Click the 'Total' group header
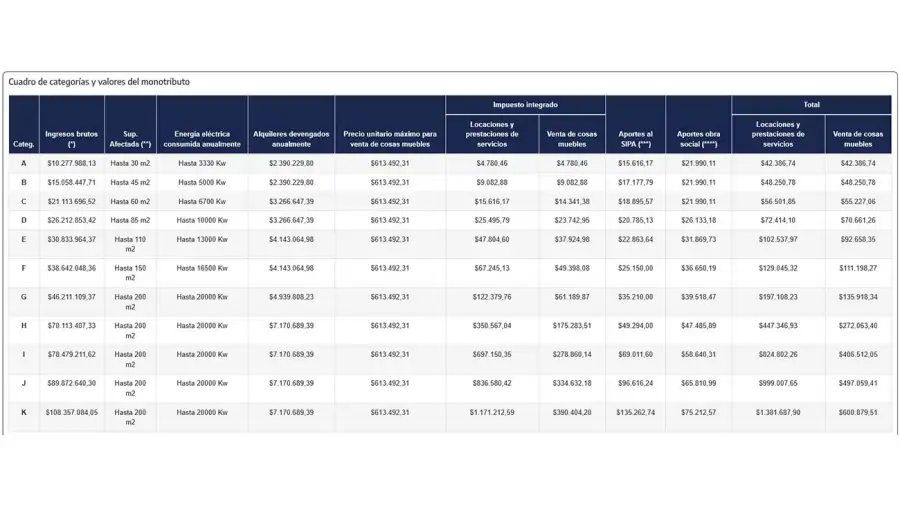 [x=811, y=104]
